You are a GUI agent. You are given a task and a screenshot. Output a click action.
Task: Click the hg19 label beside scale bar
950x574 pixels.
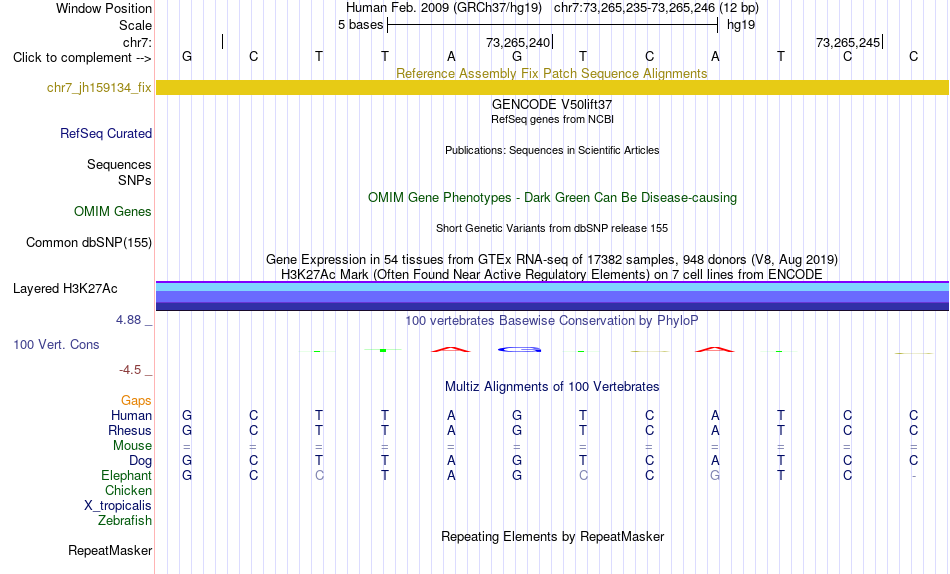coord(741,25)
